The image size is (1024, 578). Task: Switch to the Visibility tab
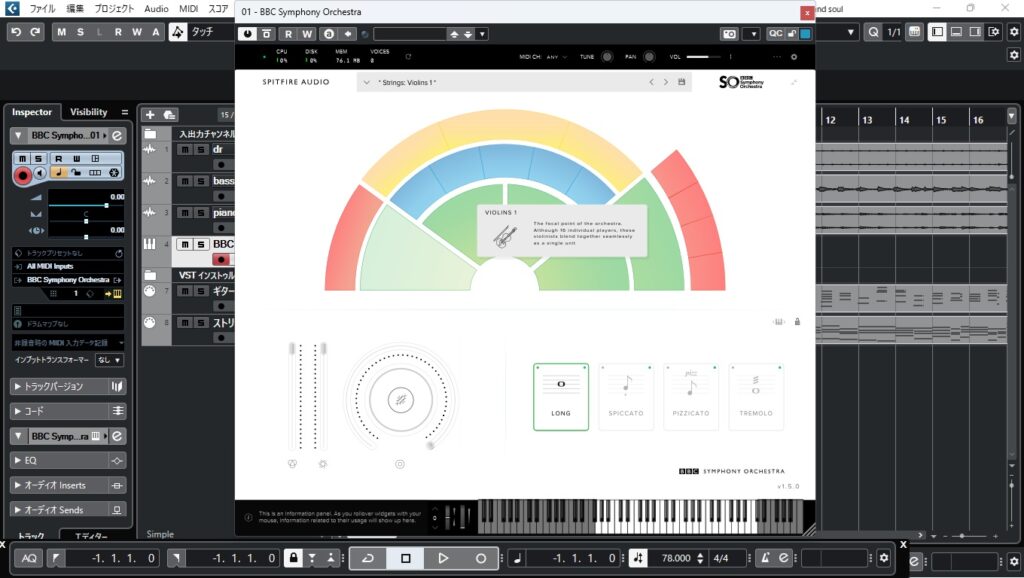tap(89, 112)
